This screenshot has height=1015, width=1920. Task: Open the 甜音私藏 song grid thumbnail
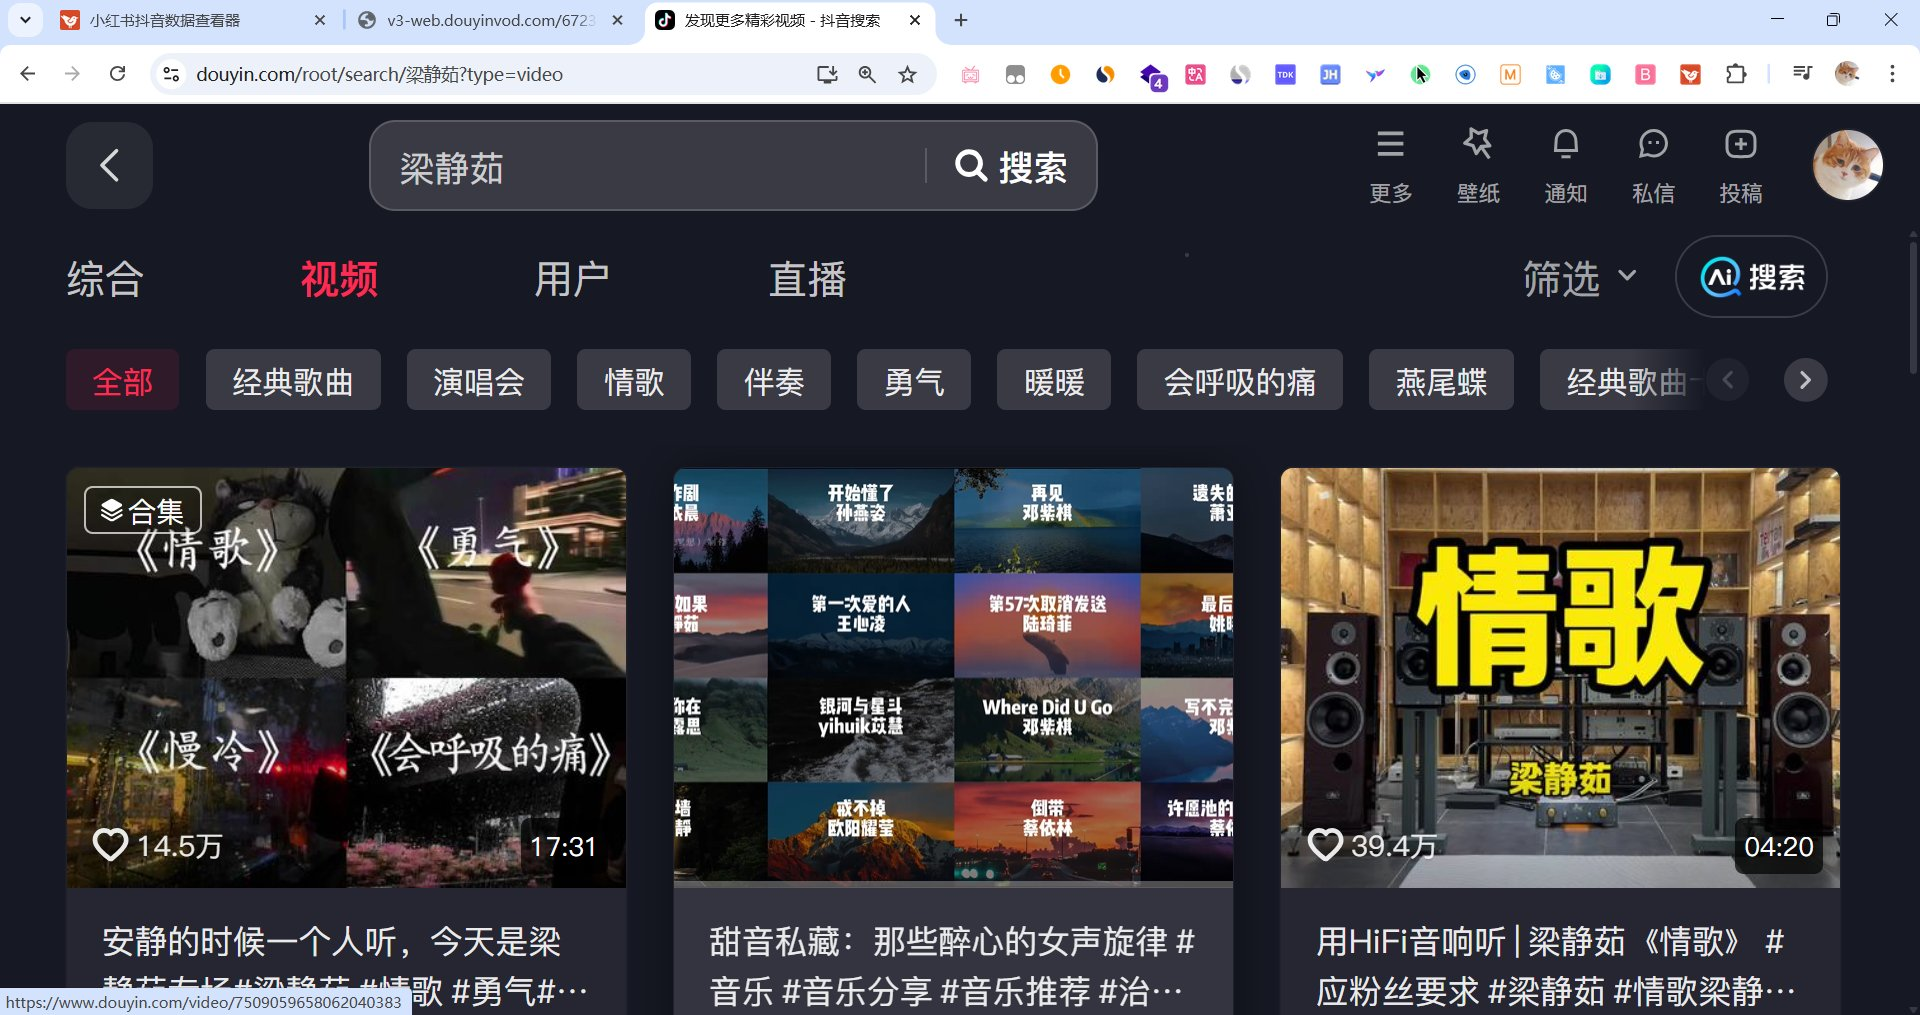(x=953, y=677)
